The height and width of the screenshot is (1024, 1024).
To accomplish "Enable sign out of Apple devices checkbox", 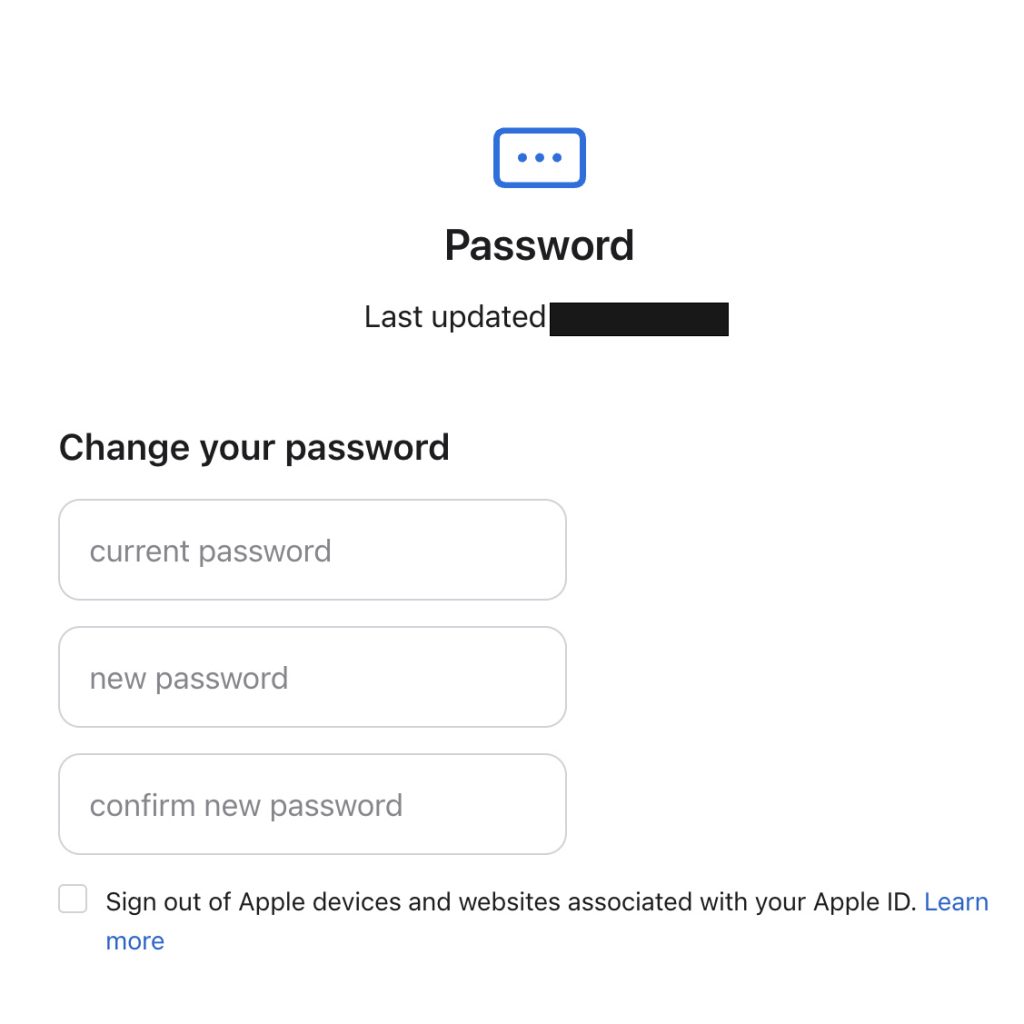I will click(72, 899).
